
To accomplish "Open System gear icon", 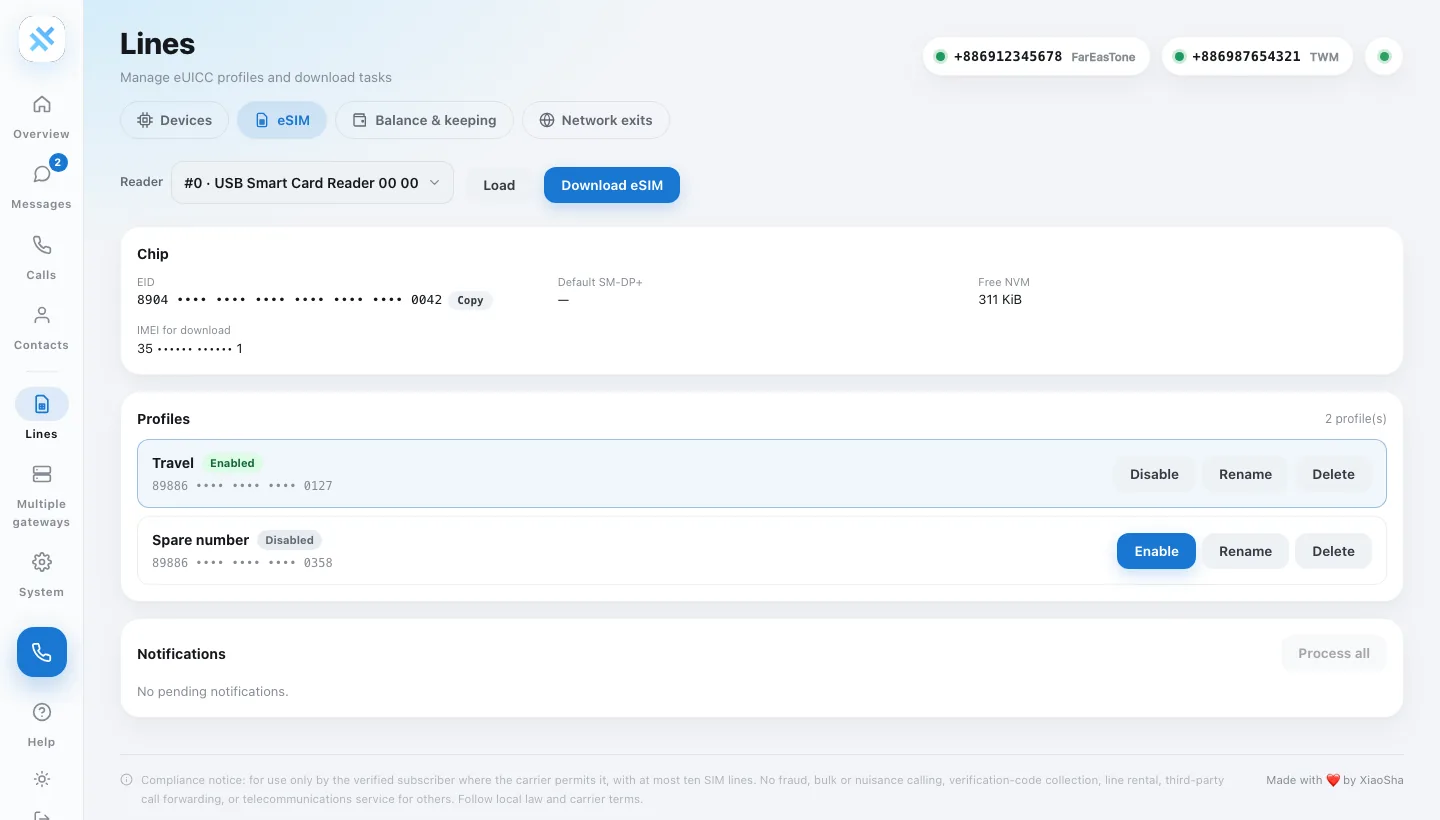I will pos(42,562).
